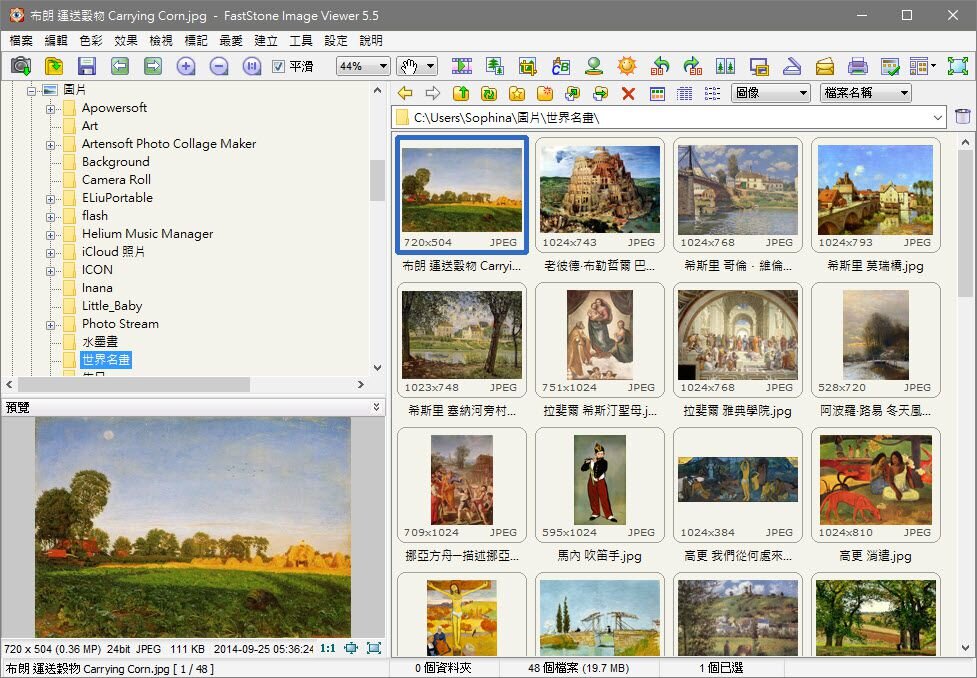This screenshot has height=678, width=977.
Task: Go up one folder level with the up arrow icon
Action: point(461,93)
